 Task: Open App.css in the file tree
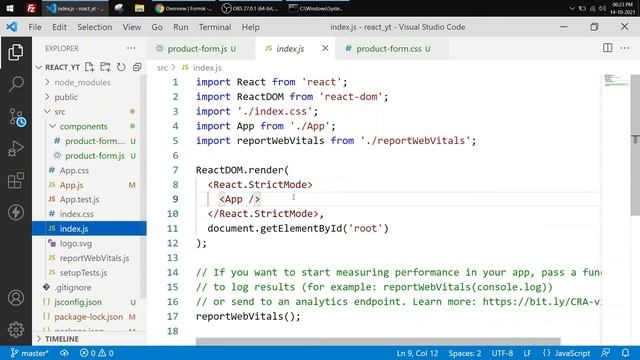74,170
